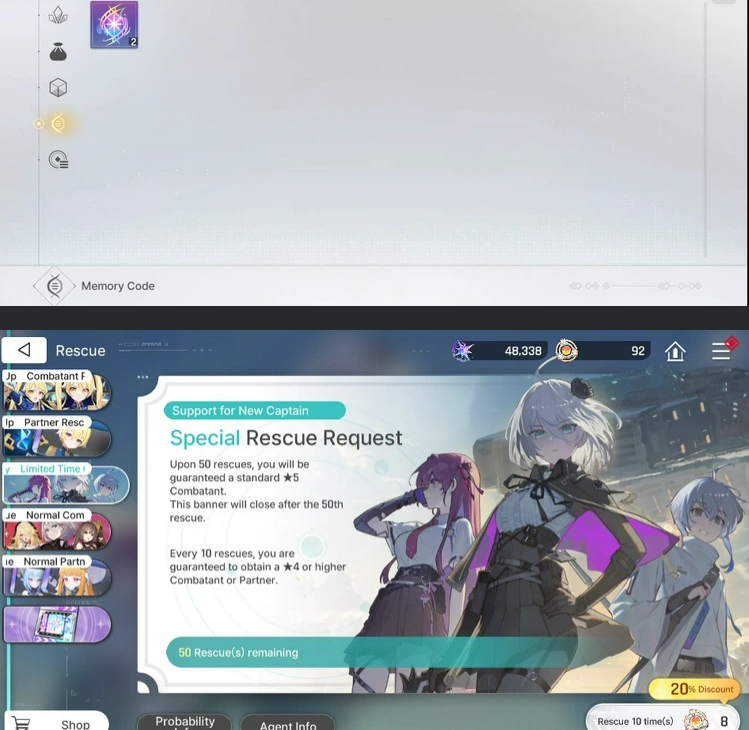Click the rescue ticket icon beside 92
The height and width of the screenshot is (730, 749).
click(x=567, y=350)
